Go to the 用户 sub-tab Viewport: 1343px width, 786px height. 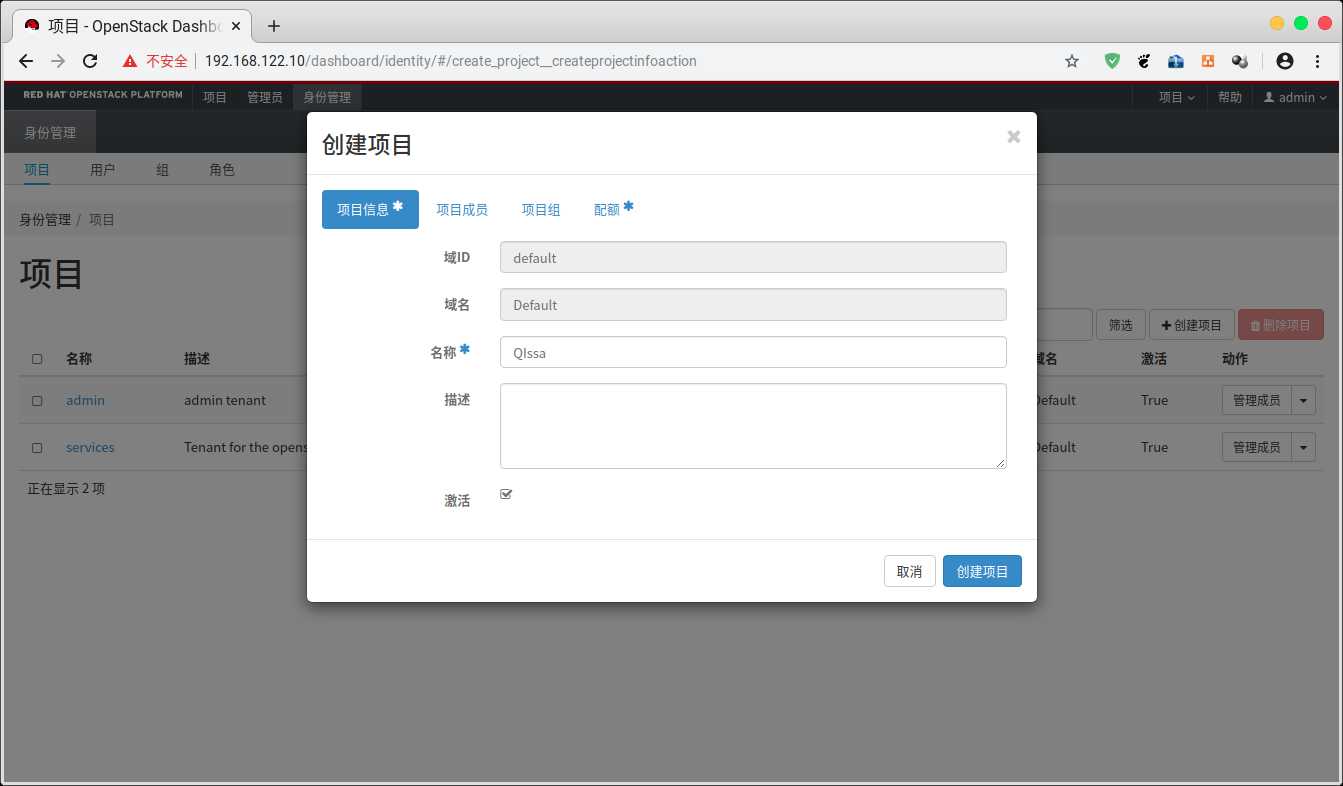coord(102,170)
